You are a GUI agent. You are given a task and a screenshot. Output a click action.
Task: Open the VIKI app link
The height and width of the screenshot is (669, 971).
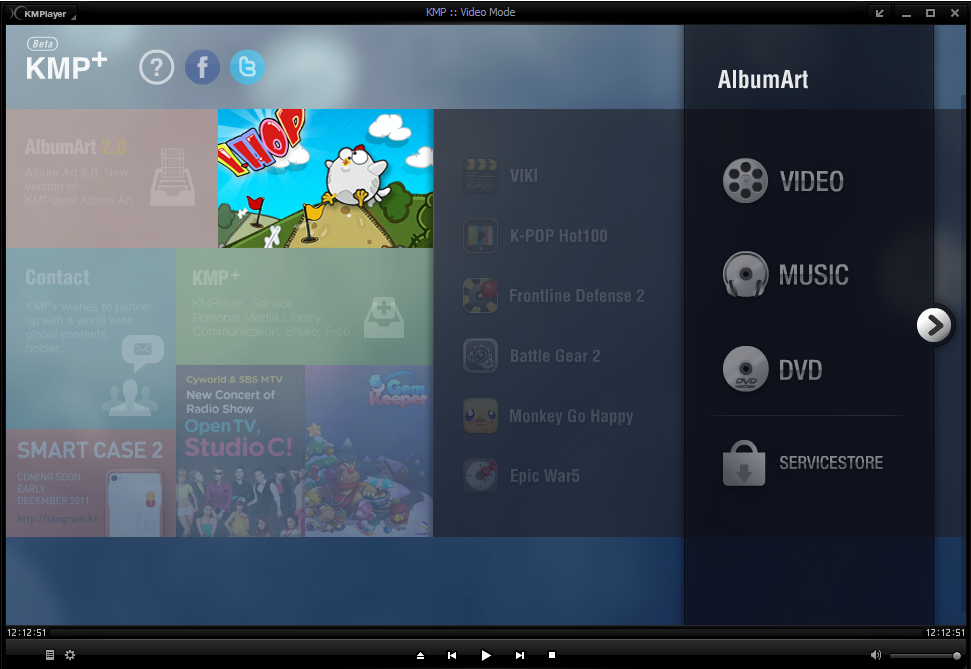tap(523, 176)
